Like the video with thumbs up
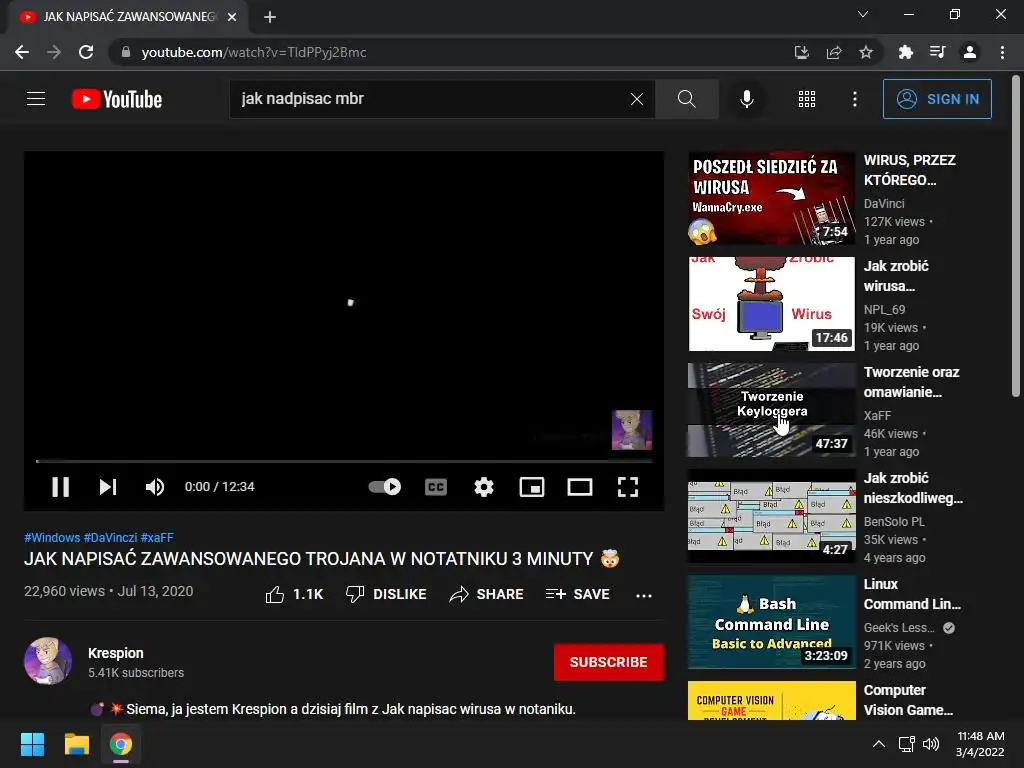The width and height of the screenshot is (1024, 768). pos(294,594)
